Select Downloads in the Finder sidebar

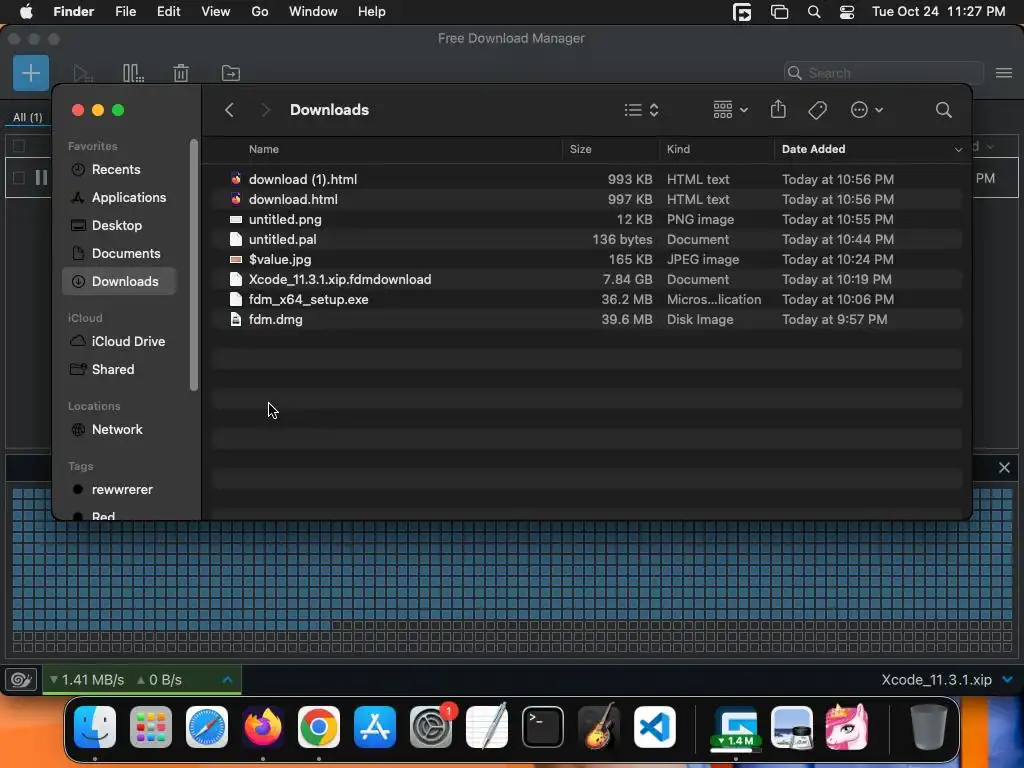point(119,281)
